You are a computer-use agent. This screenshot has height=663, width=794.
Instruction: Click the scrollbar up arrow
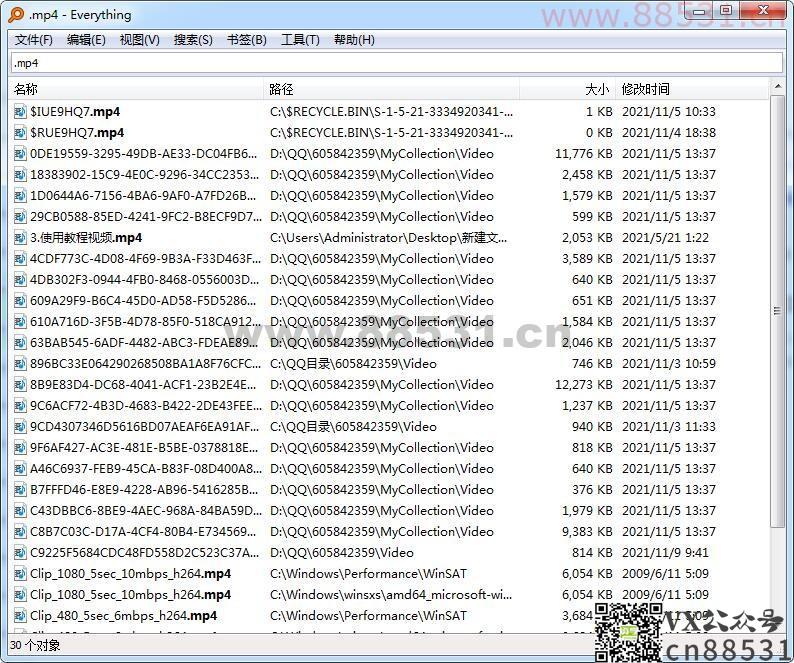pos(777,87)
